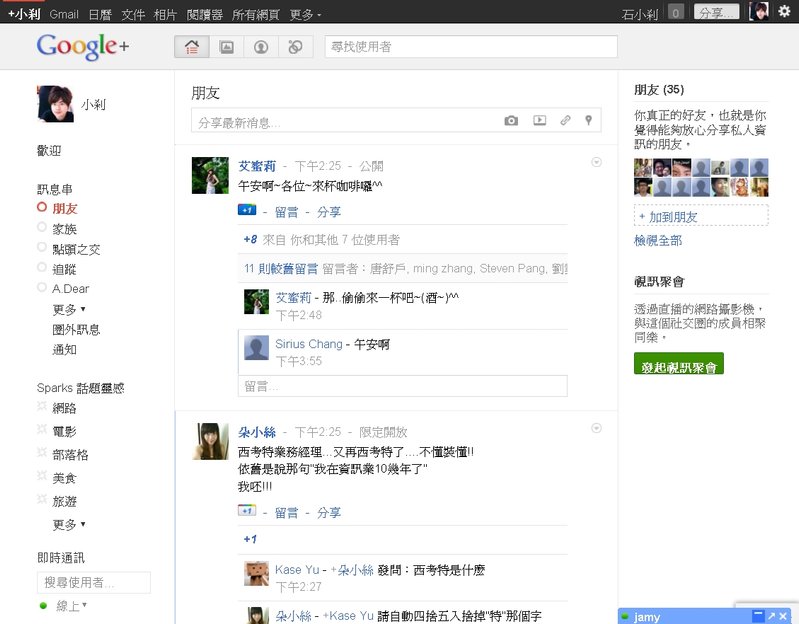Open 所有網頁 in top bar
Image resolution: width=799 pixels, height=624 pixels.
coord(255,15)
